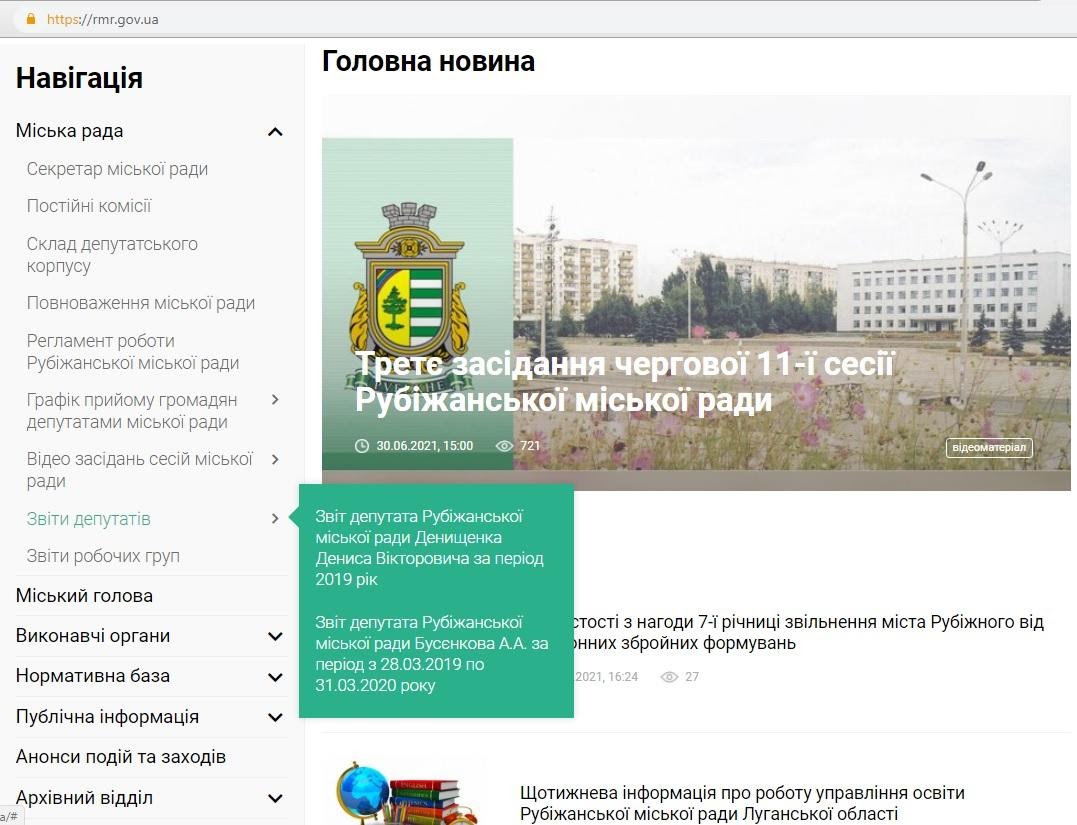
Task: Expand Відео засідань сесій submenu arrow
Action: click(x=275, y=460)
